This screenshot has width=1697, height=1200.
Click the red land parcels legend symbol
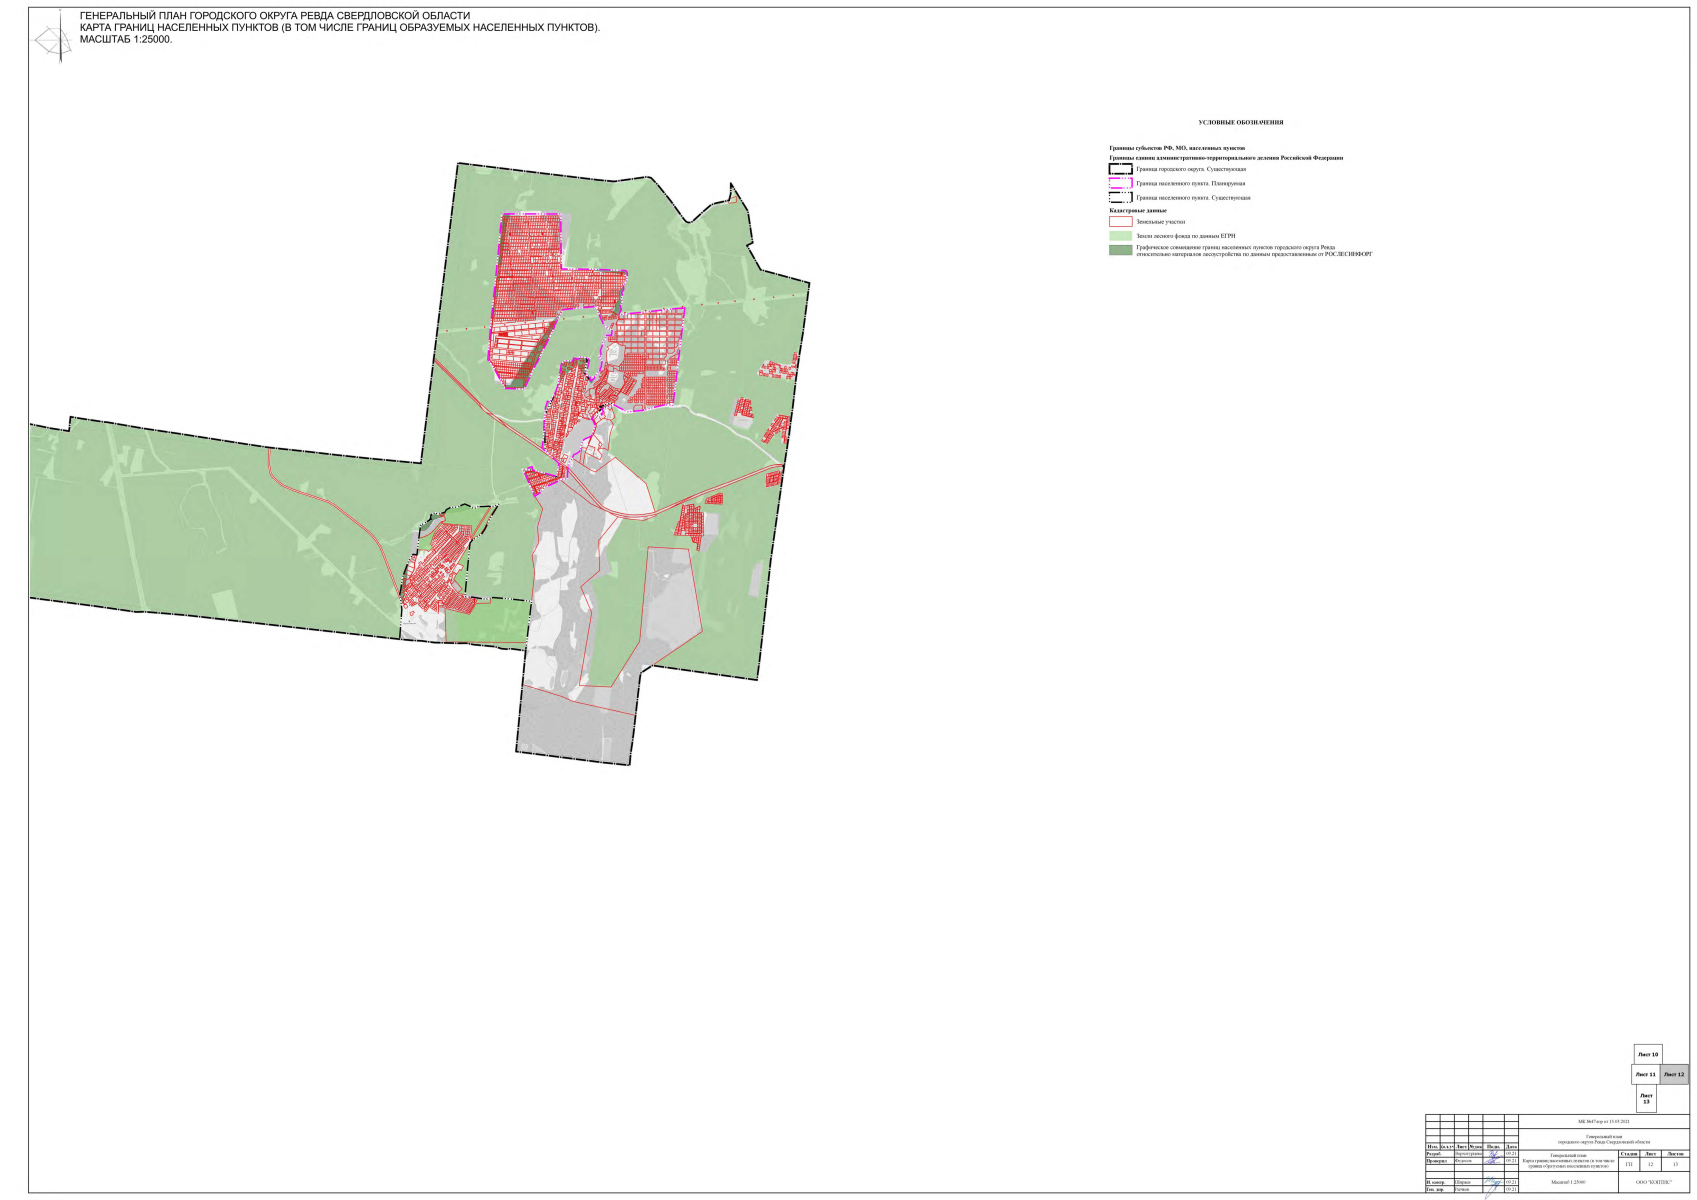tap(1120, 222)
